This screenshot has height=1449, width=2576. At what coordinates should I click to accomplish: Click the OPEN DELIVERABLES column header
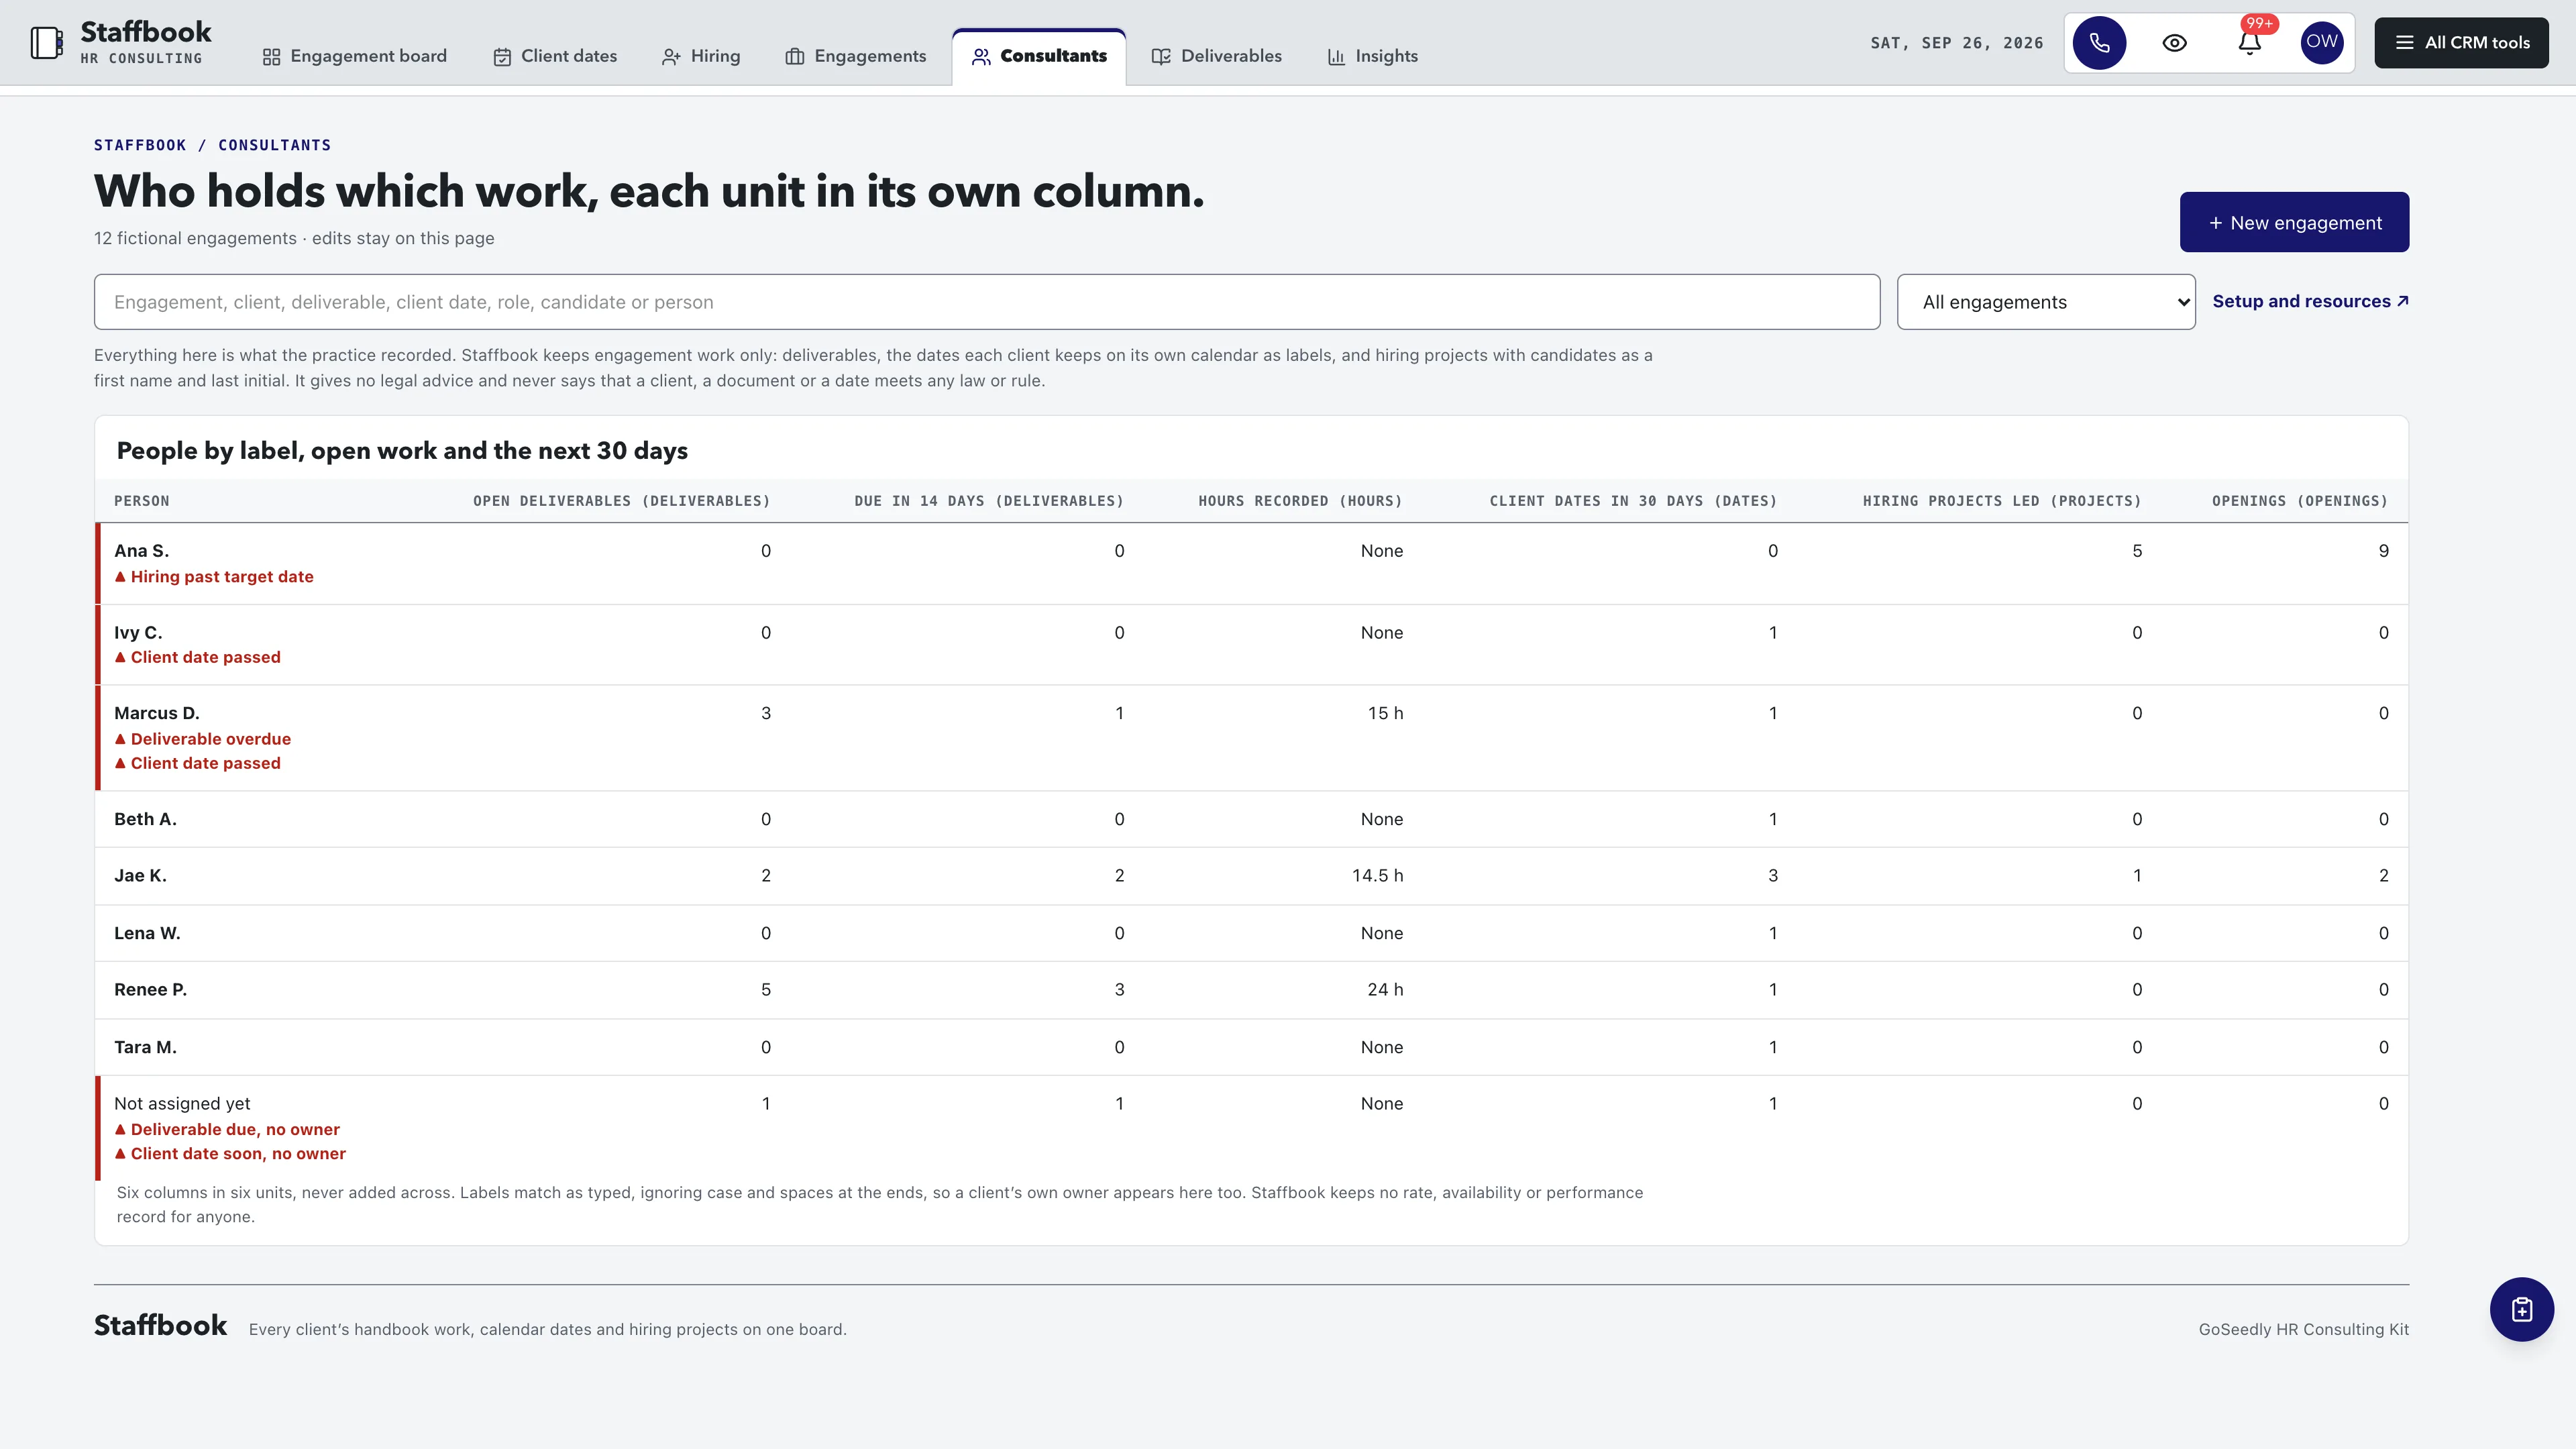(621, 501)
